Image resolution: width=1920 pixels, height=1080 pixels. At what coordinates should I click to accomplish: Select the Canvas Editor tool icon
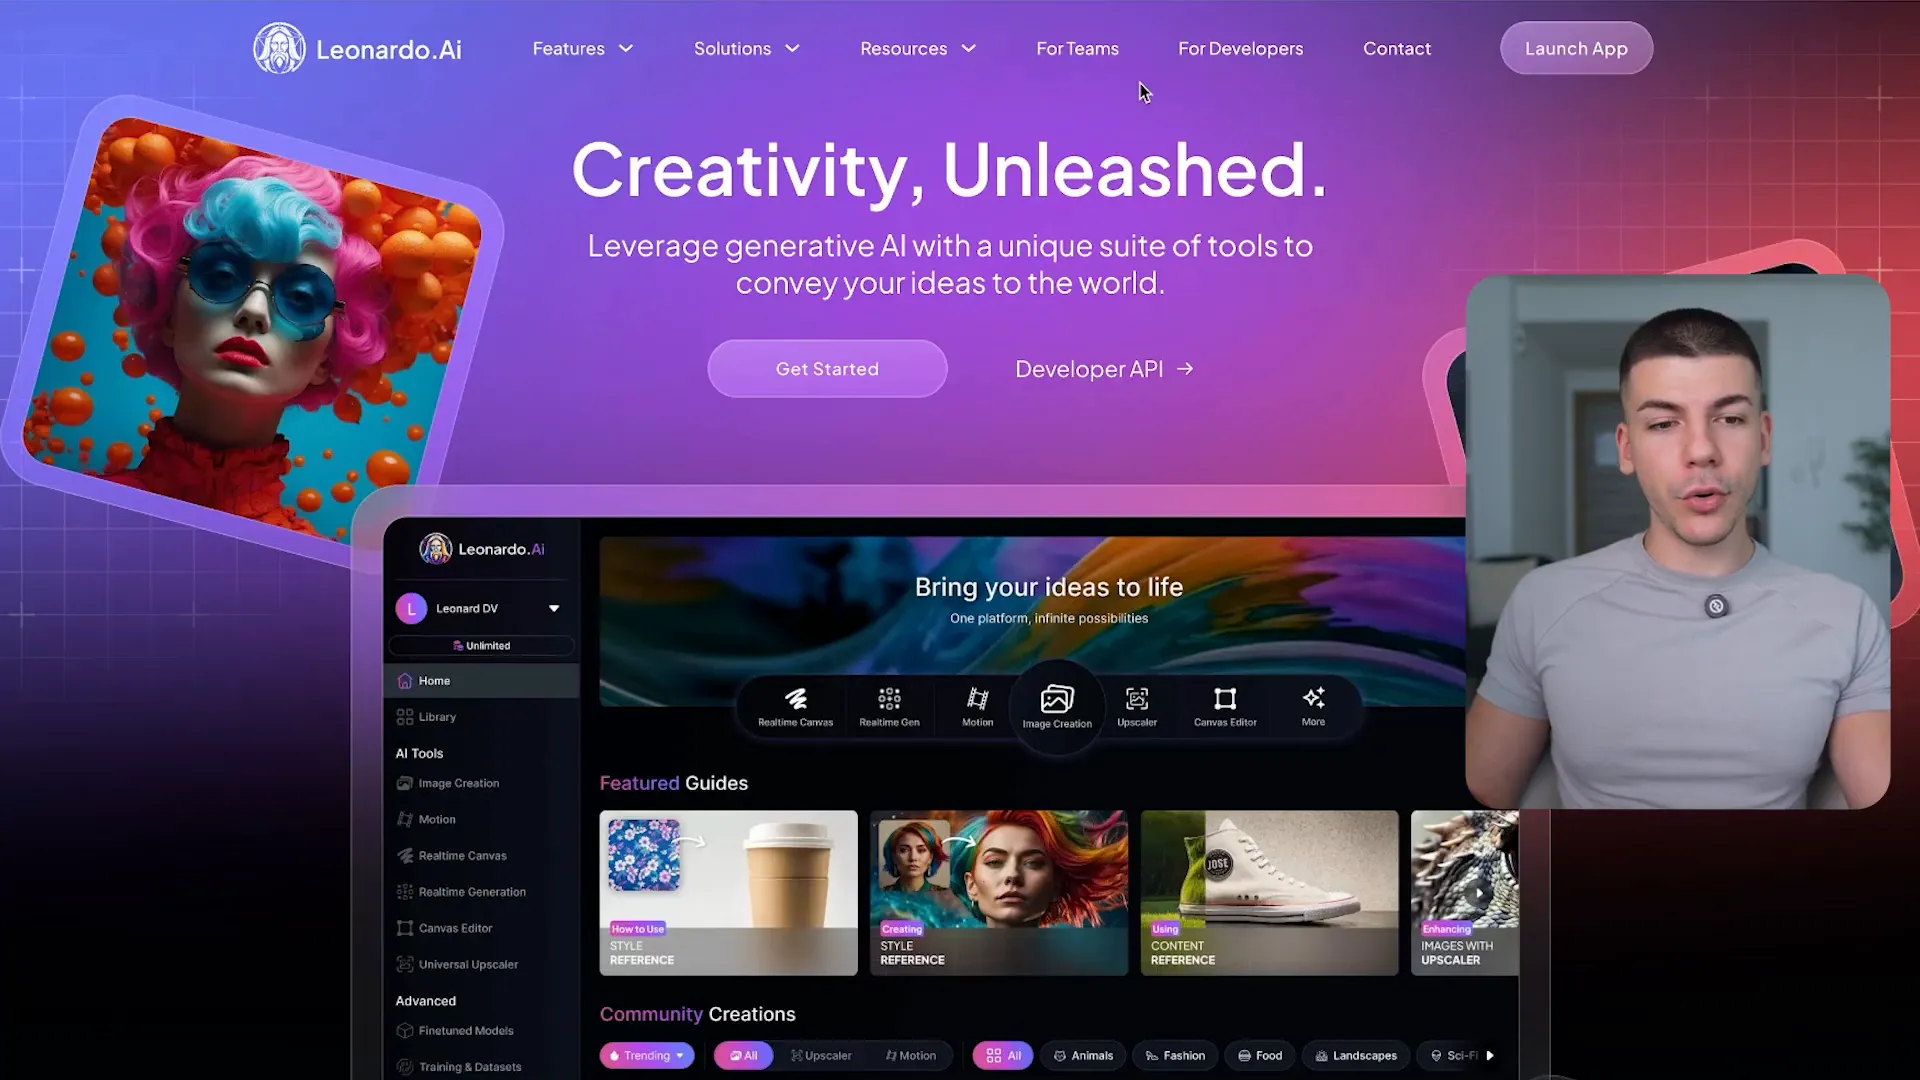tap(1225, 698)
